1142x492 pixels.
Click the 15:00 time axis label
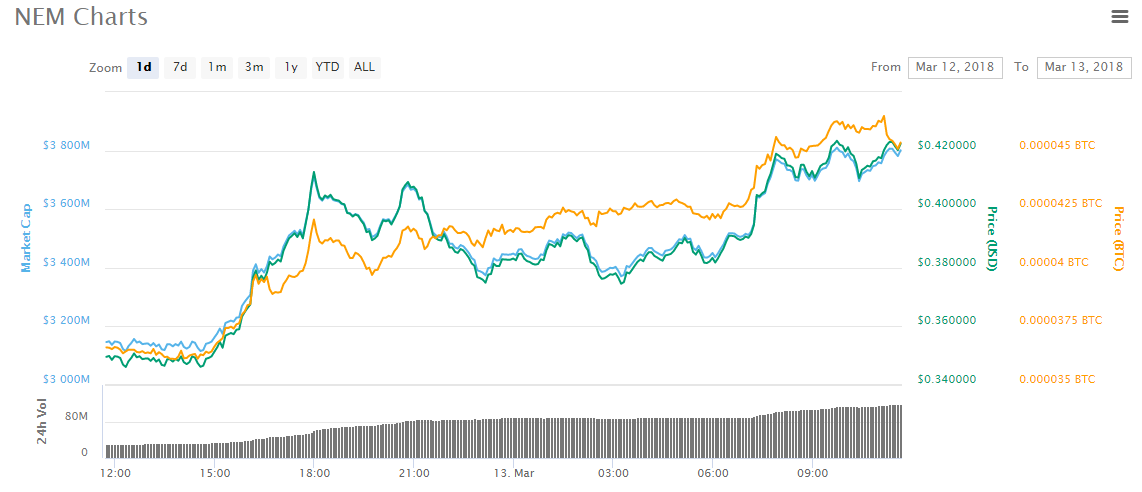(x=215, y=473)
